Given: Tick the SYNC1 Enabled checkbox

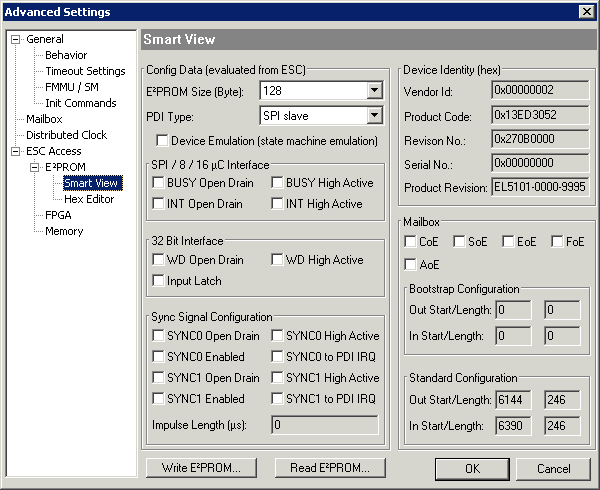Looking at the screenshot, I should point(158,399).
